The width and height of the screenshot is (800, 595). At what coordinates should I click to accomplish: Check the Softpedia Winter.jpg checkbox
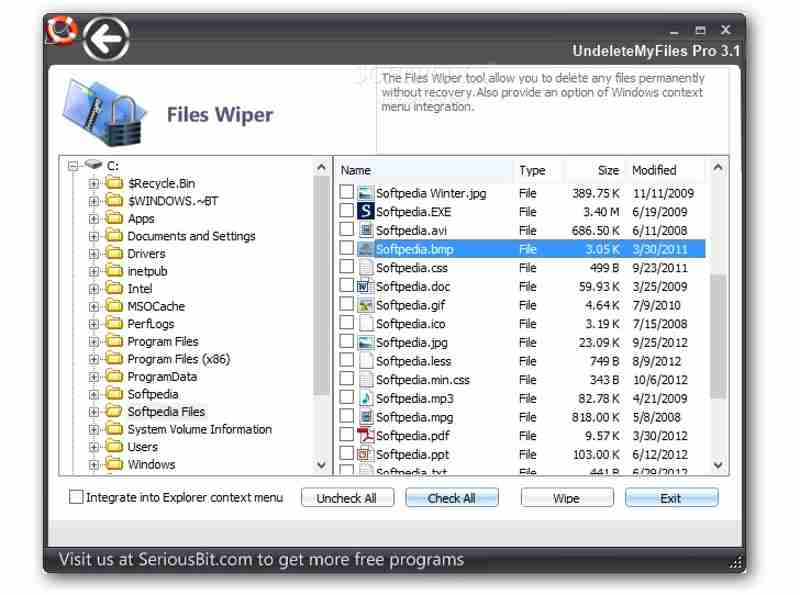coord(346,193)
